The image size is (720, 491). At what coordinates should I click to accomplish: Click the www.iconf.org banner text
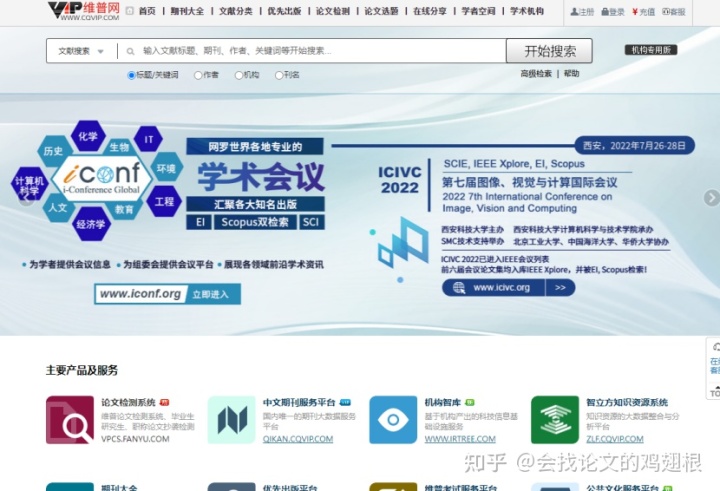[x=141, y=294]
